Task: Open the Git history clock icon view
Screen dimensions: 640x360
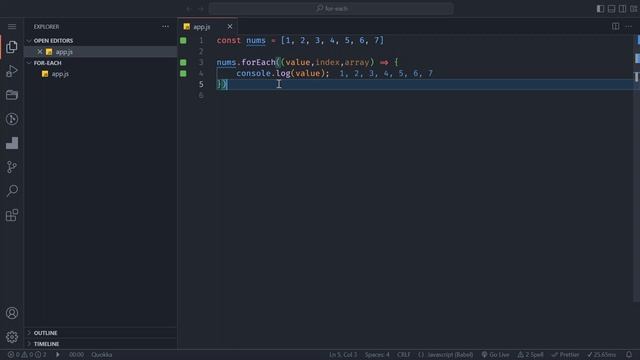Action: (x=12, y=119)
